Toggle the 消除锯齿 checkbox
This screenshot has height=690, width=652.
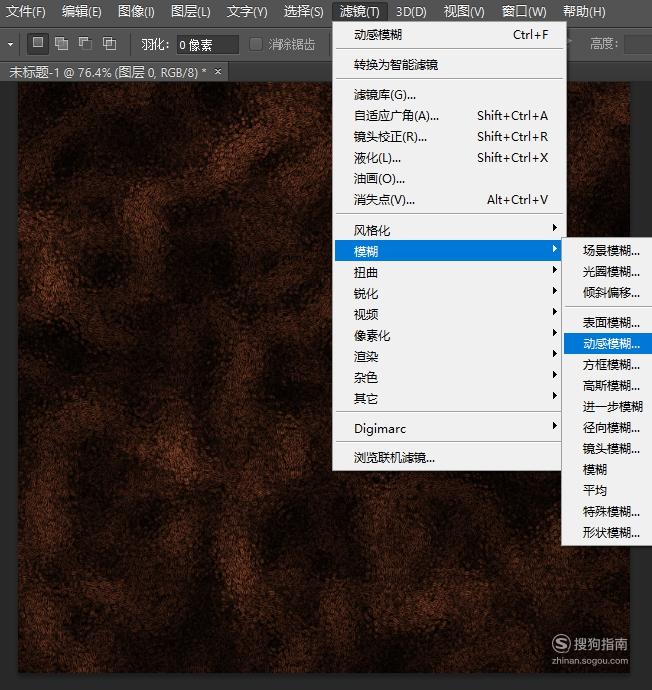256,44
